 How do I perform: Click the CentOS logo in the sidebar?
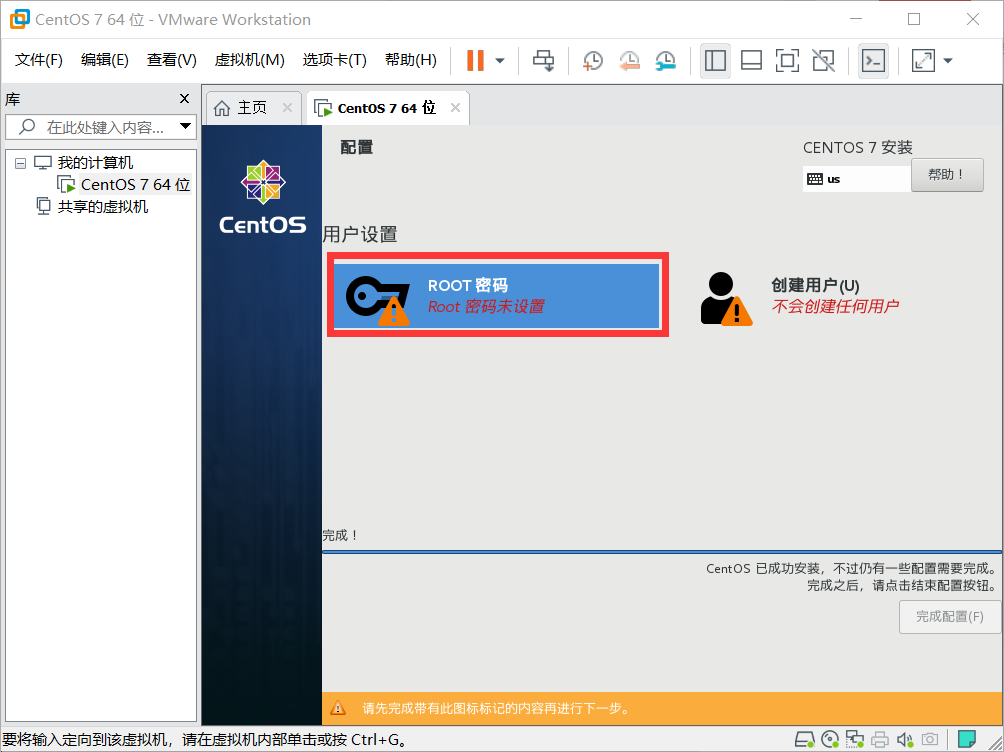coord(263,197)
